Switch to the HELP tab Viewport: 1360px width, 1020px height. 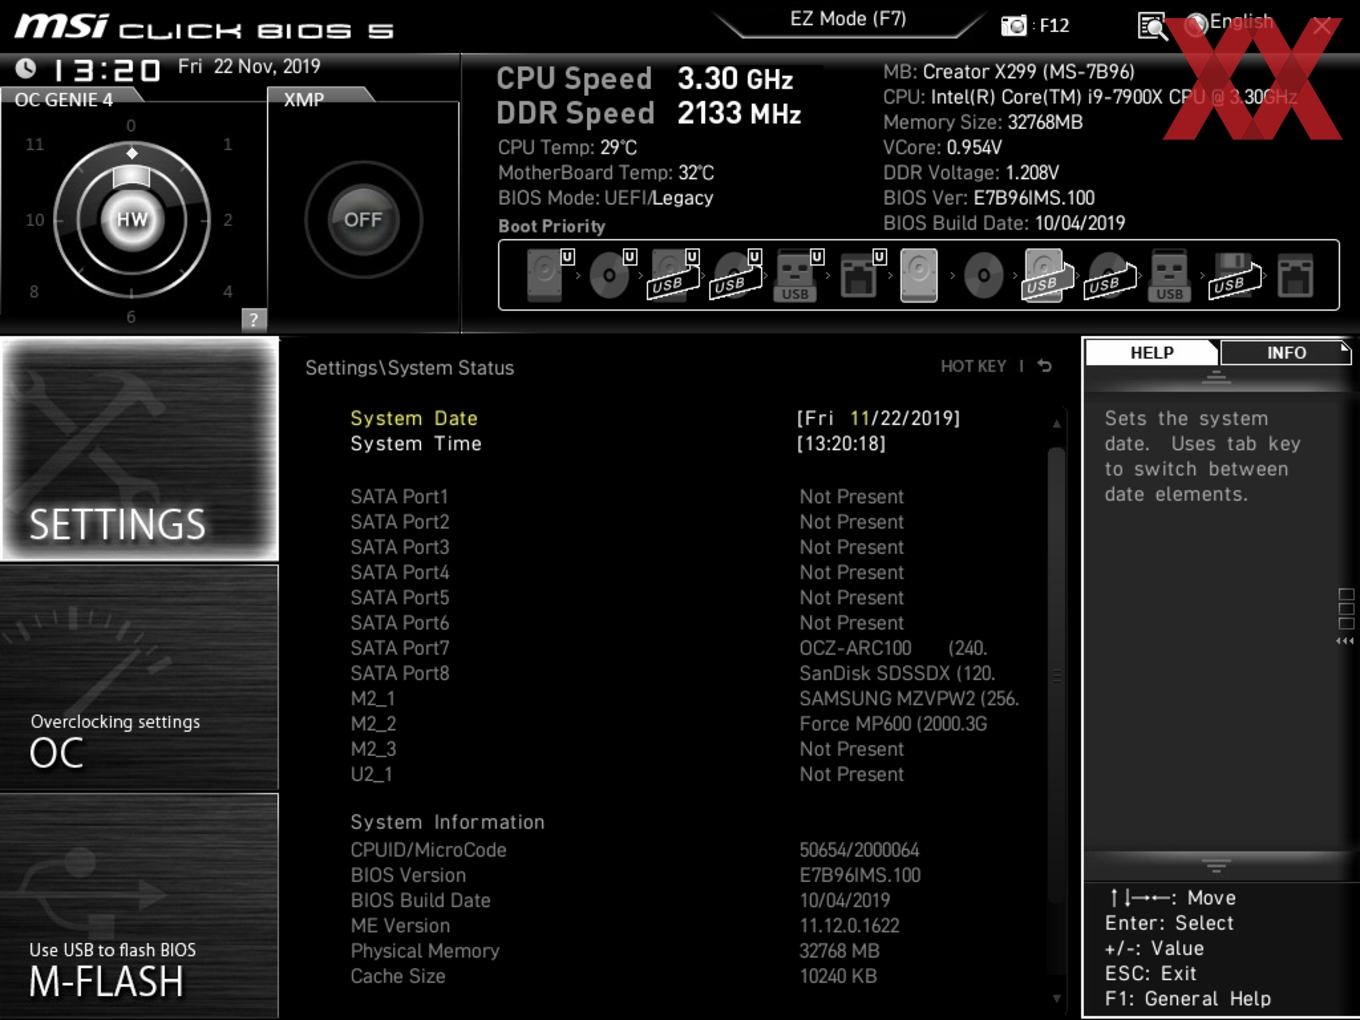[1151, 352]
